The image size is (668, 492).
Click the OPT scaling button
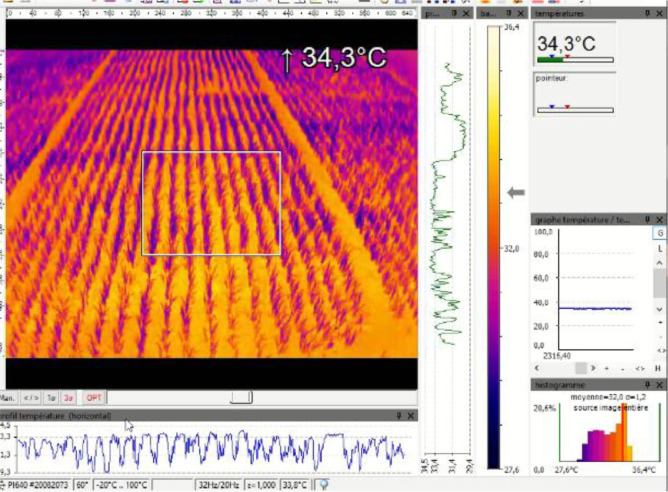tap(93, 398)
